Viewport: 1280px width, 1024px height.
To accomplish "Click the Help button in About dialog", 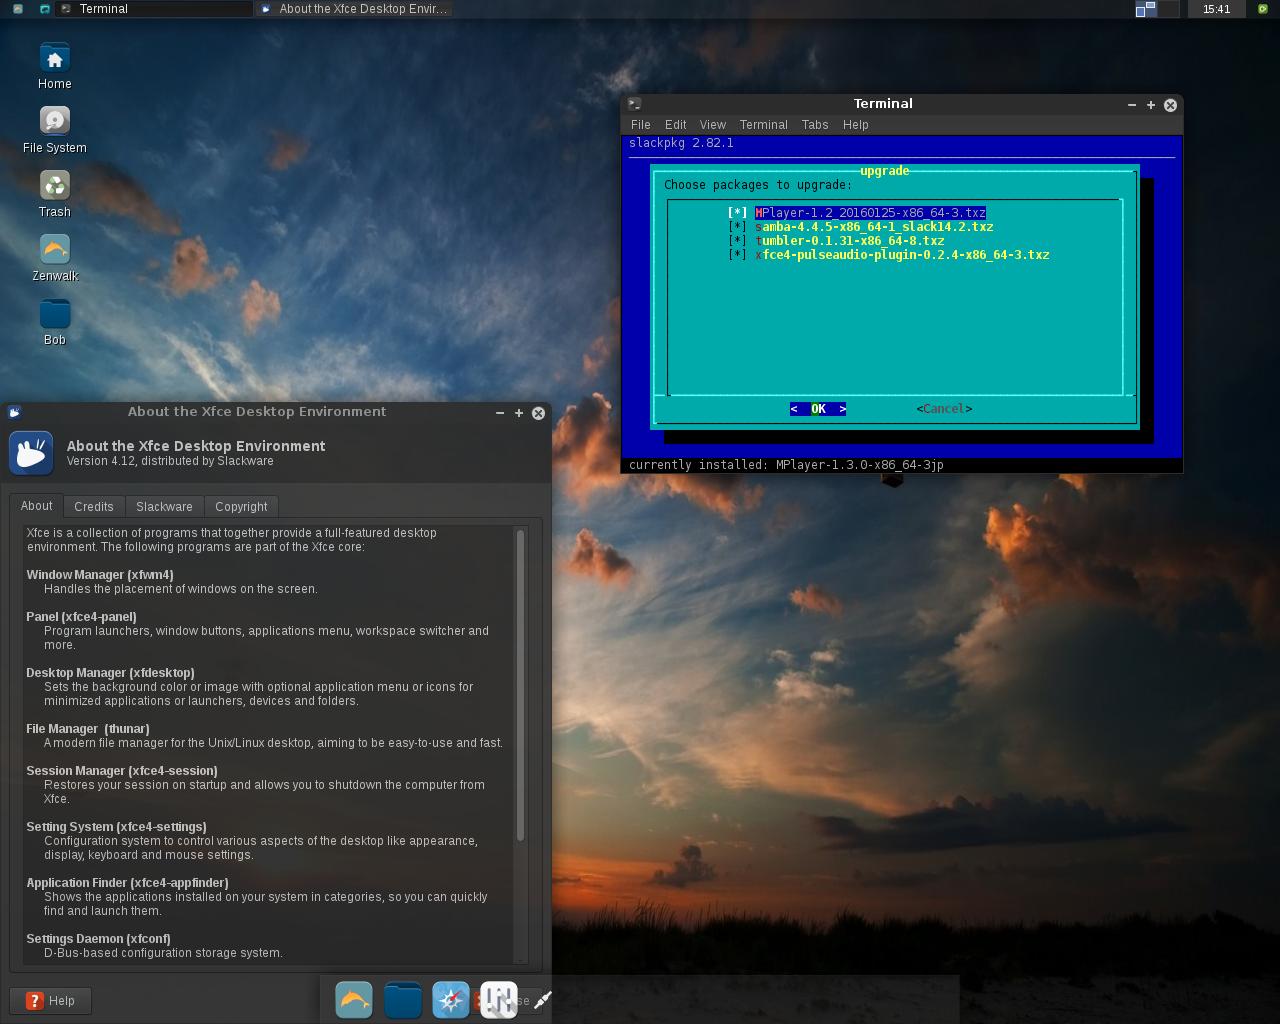I will click(x=51, y=1001).
